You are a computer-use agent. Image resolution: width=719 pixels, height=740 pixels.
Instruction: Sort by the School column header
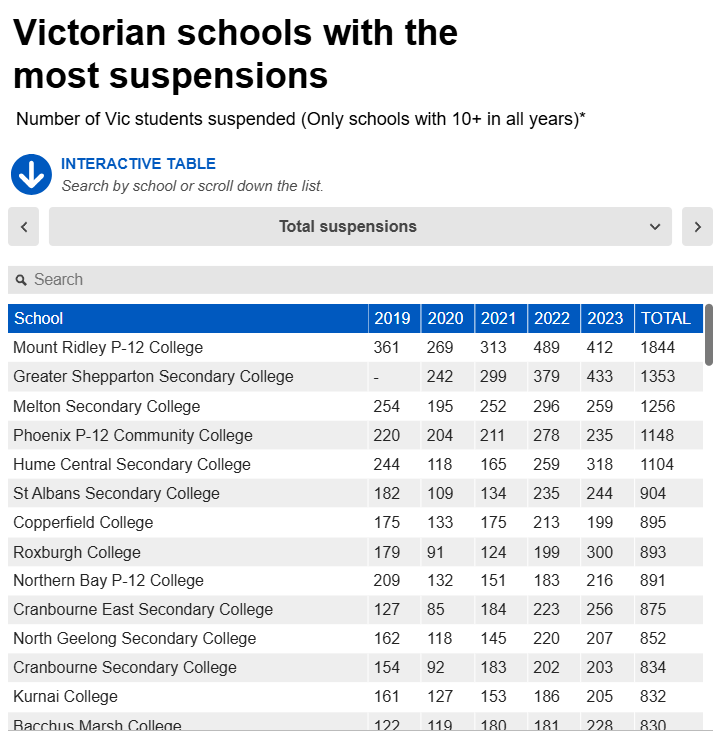(188, 319)
